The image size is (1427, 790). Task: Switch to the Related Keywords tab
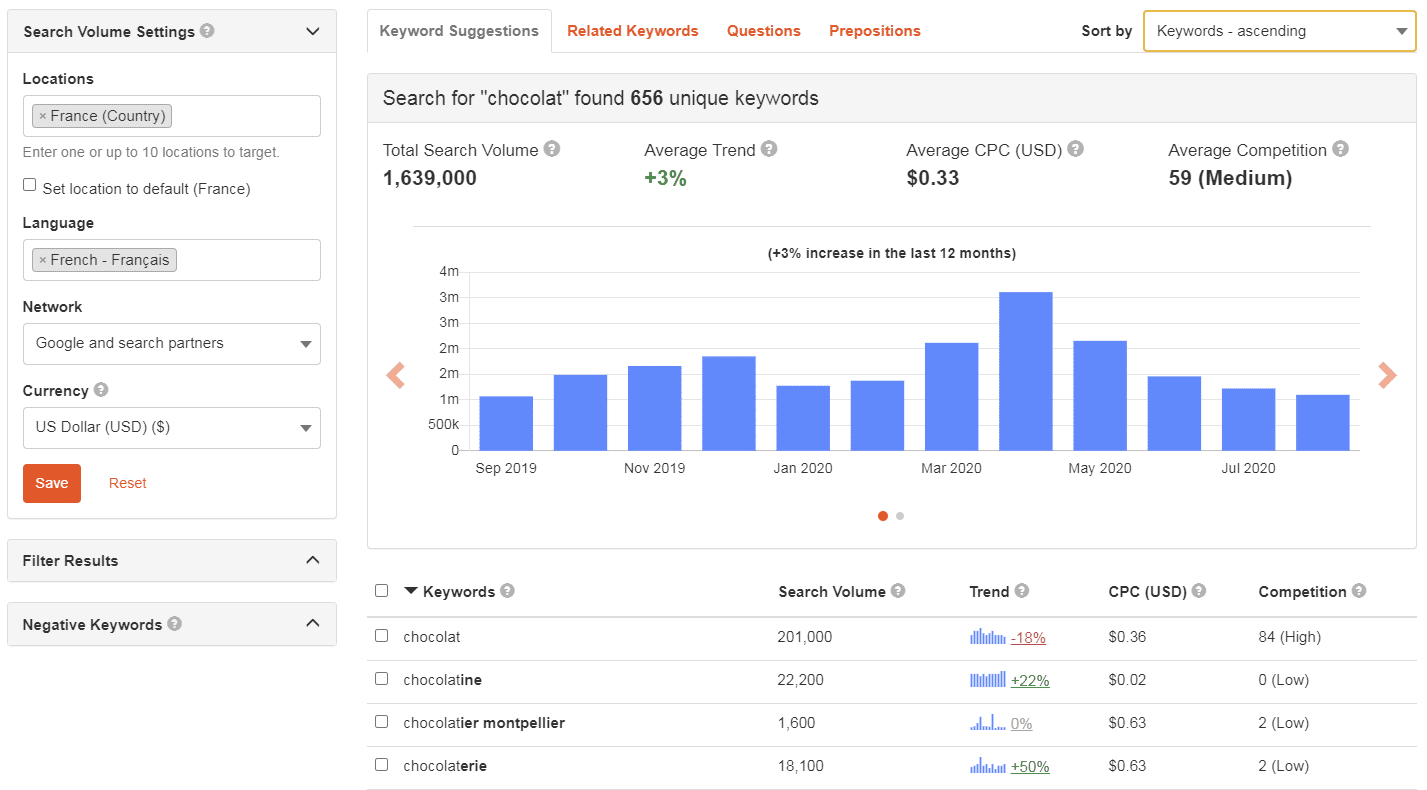(632, 31)
